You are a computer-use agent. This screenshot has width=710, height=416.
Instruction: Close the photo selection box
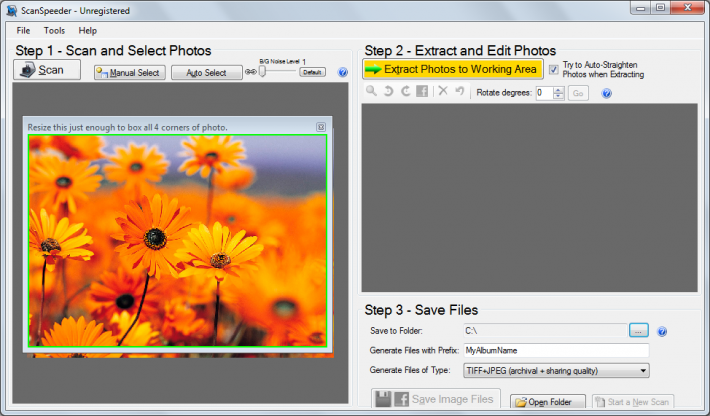click(x=321, y=127)
